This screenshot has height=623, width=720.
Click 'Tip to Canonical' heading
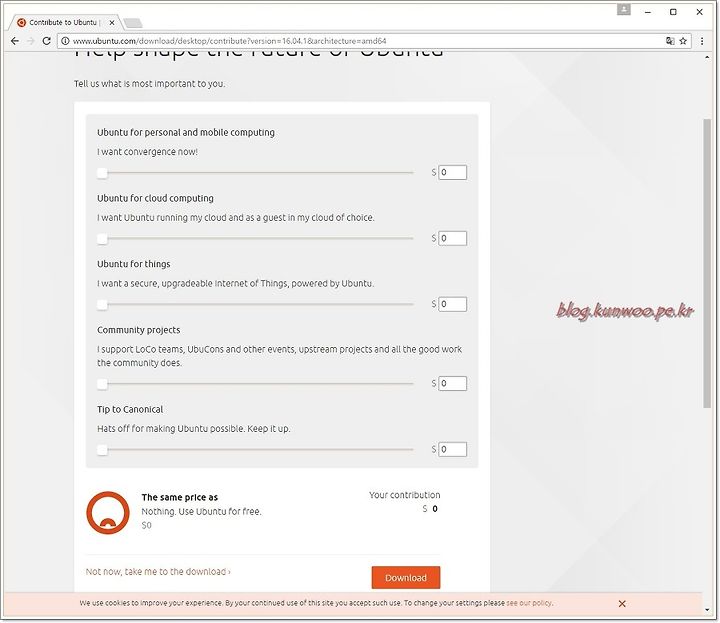pos(130,410)
